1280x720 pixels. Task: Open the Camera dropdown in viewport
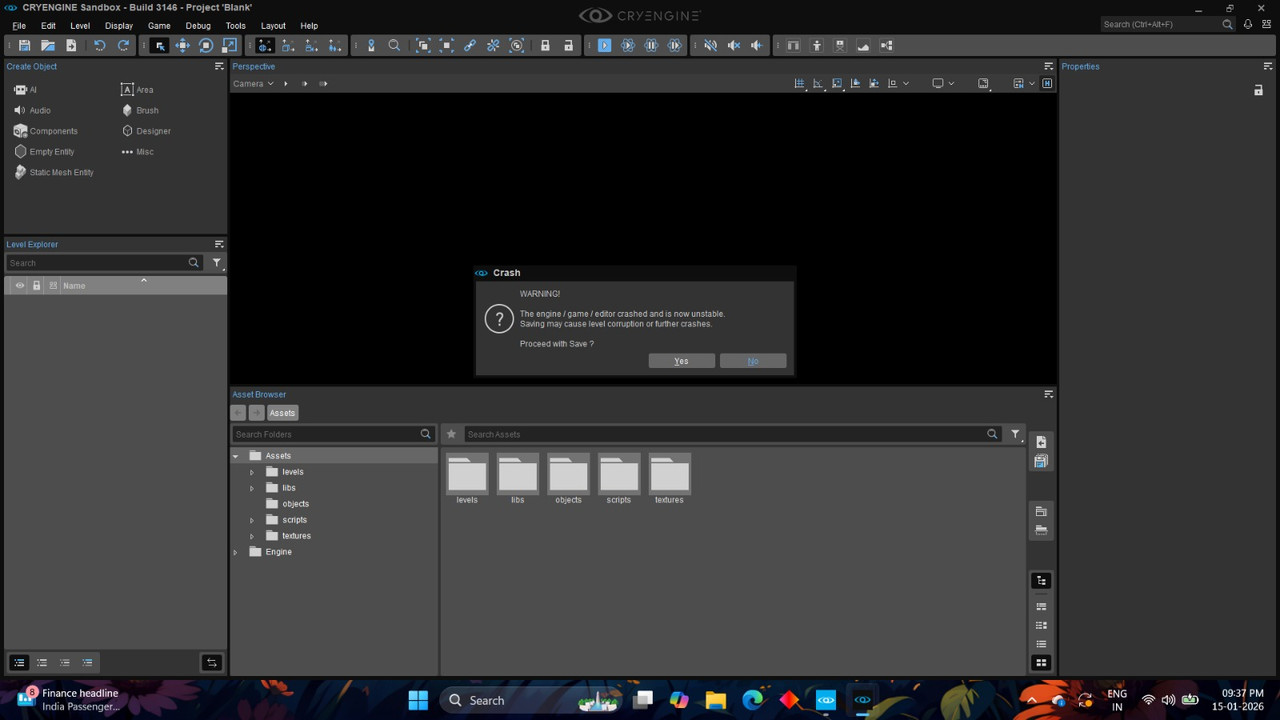(x=253, y=84)
